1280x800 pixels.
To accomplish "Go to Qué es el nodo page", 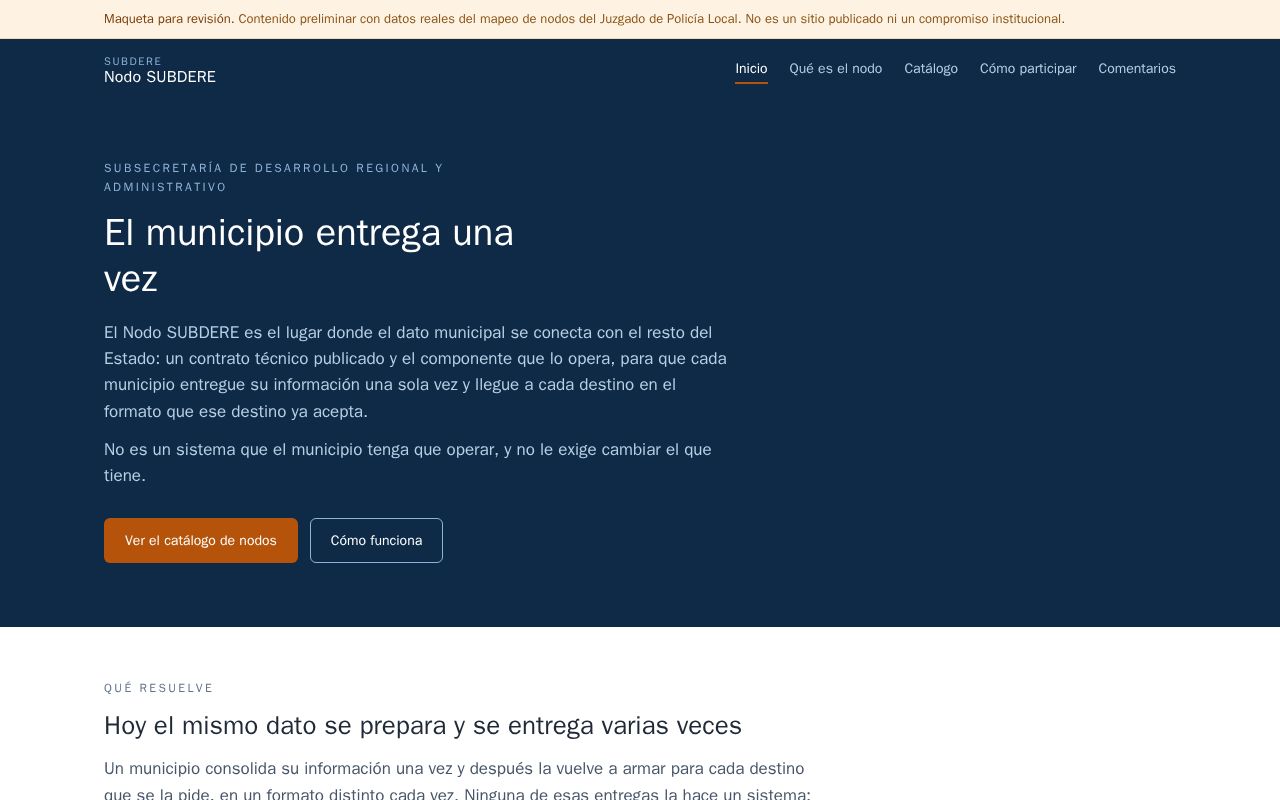I will (x=835, y=69).
